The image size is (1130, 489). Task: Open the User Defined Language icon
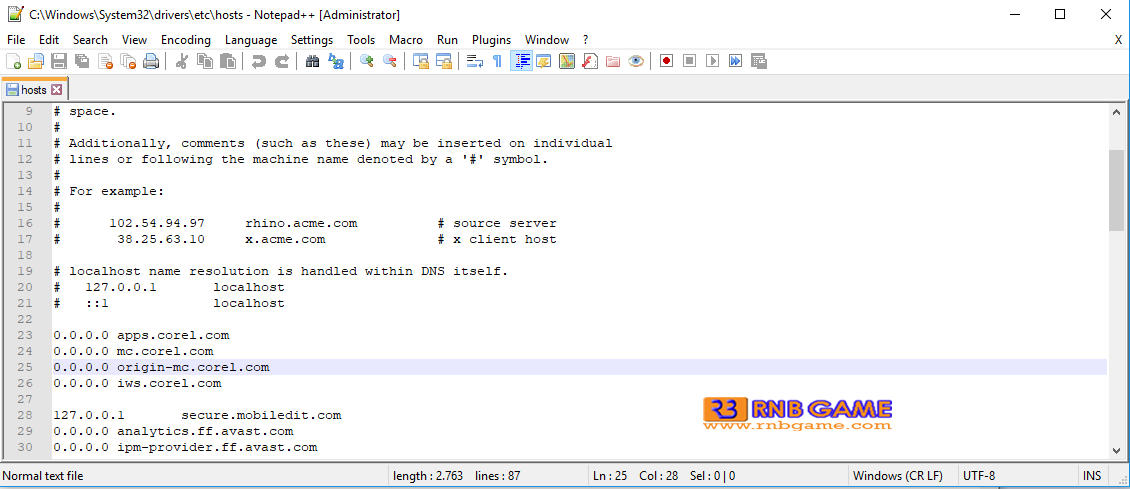click(544, 61)
